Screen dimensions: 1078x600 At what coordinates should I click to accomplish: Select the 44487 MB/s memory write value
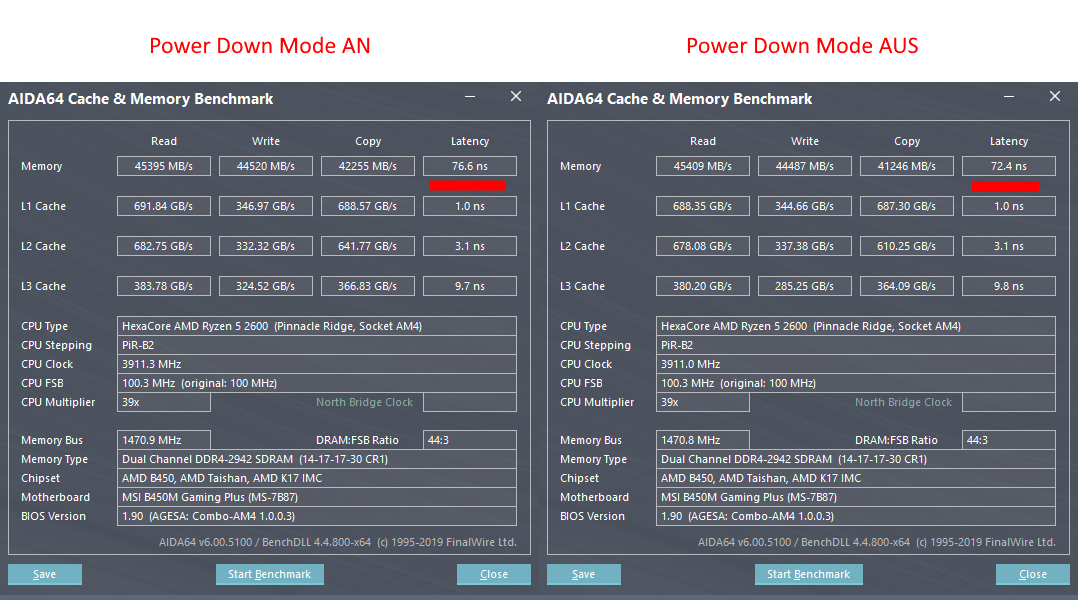(804, 166)
